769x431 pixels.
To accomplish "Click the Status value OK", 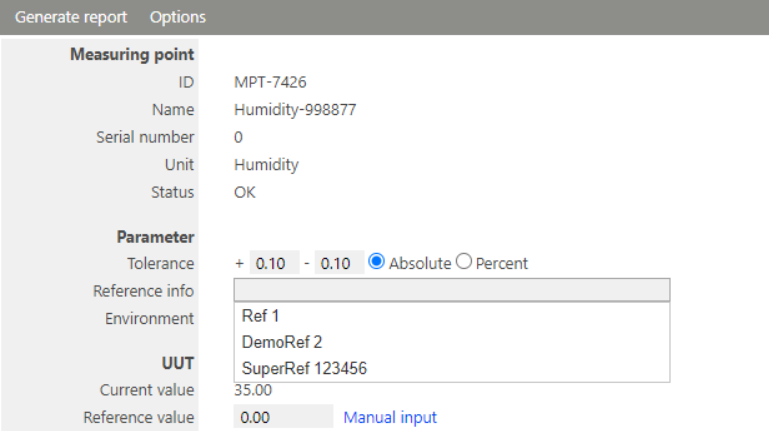I will 244,192.
